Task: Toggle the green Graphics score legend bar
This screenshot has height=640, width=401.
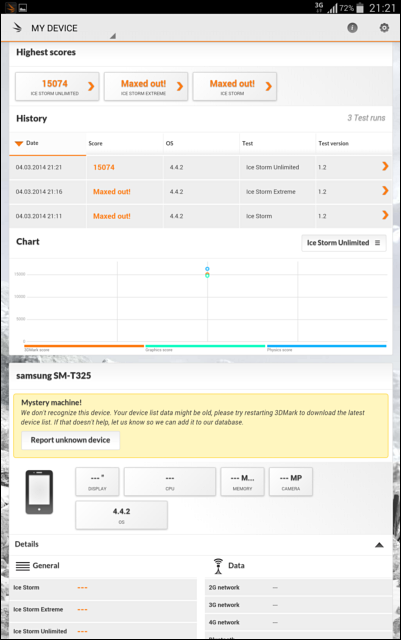Action: click(x=205, y=346)
